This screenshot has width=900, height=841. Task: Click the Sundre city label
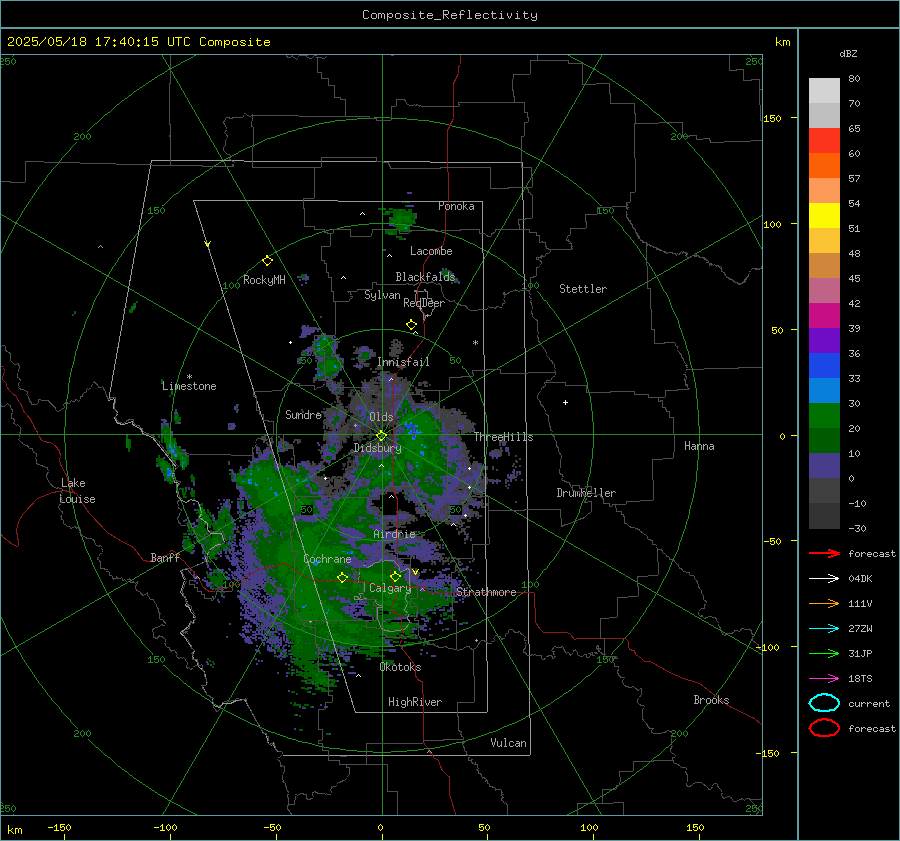(x=303, y=414)
